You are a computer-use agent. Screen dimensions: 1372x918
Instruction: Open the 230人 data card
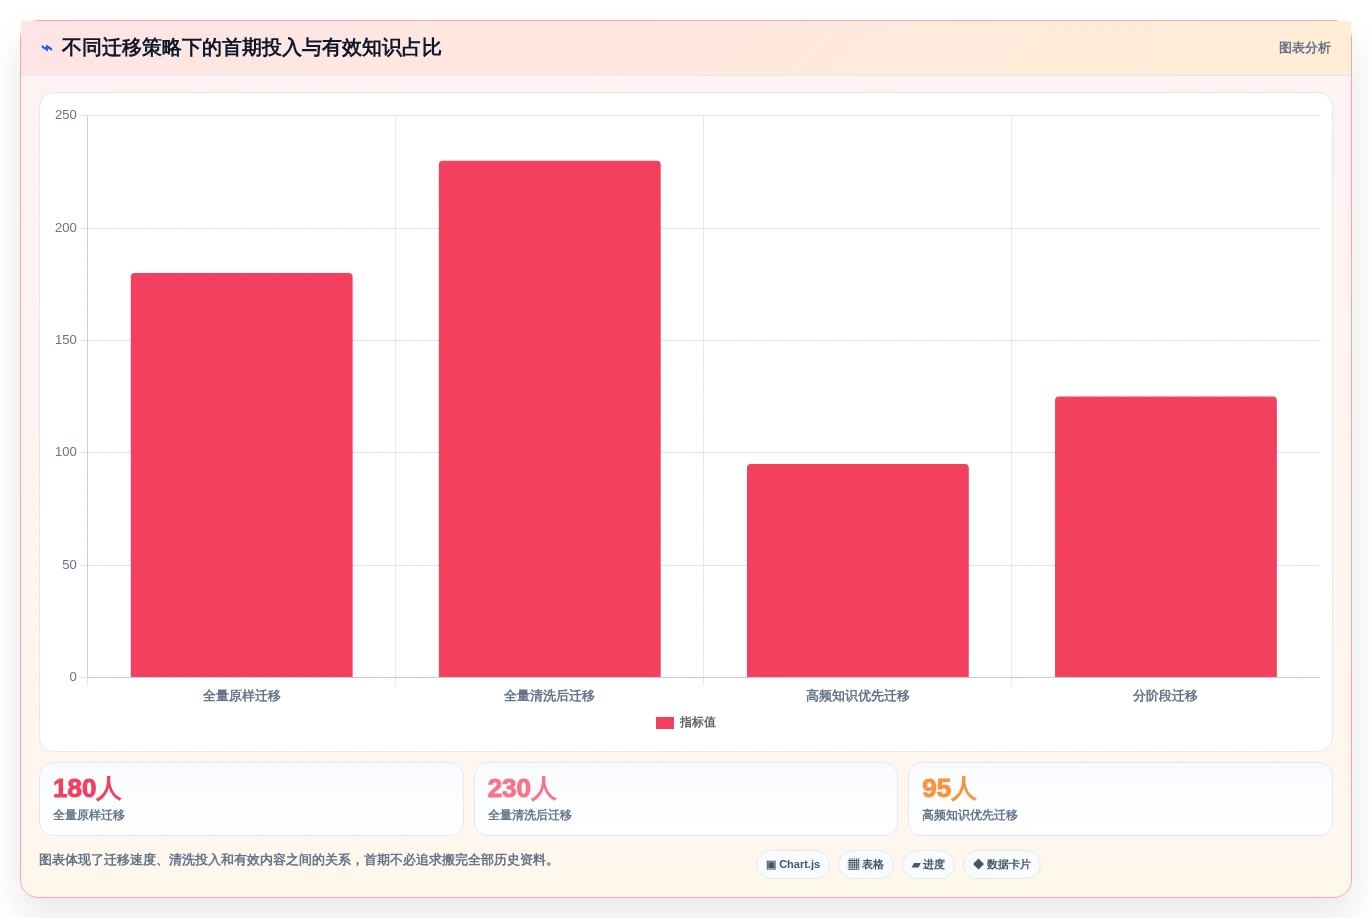tap(686, 799)
